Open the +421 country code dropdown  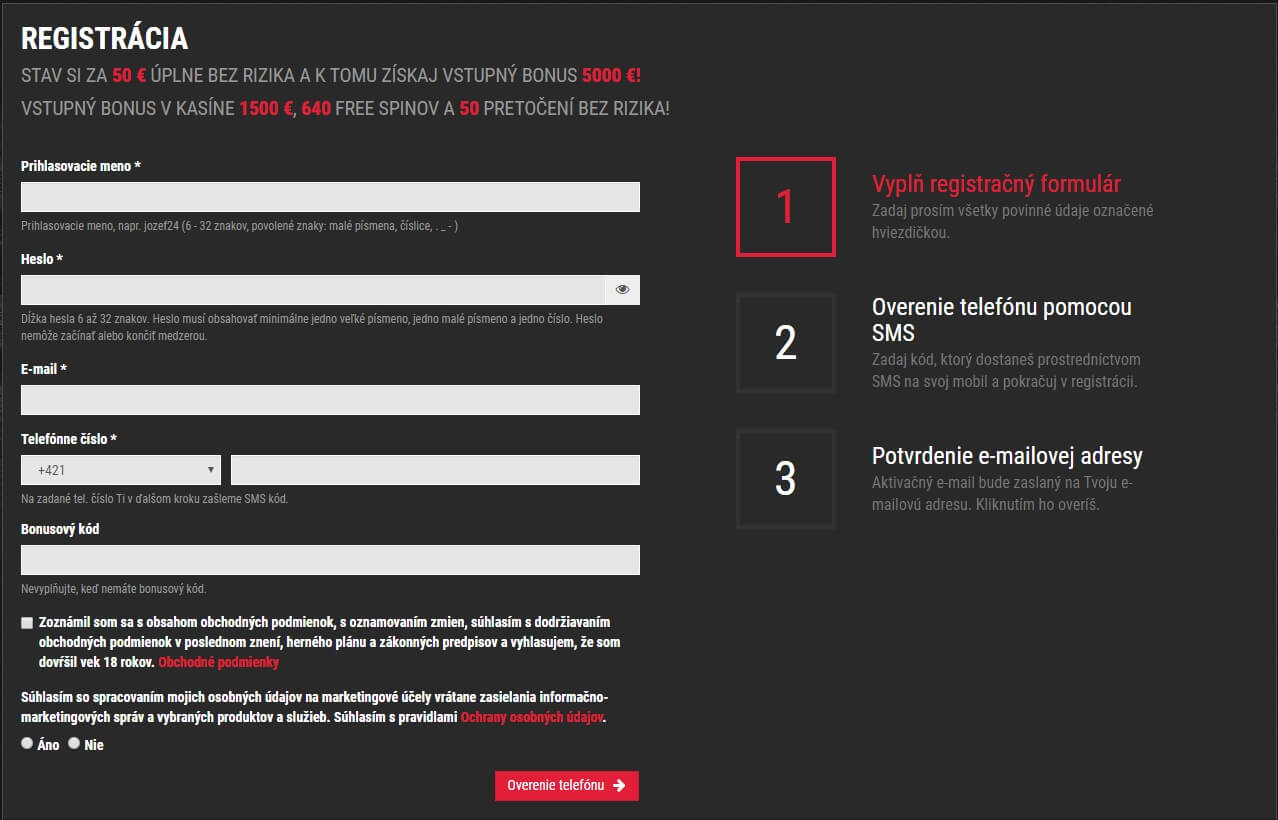click(x=121, y=470)
